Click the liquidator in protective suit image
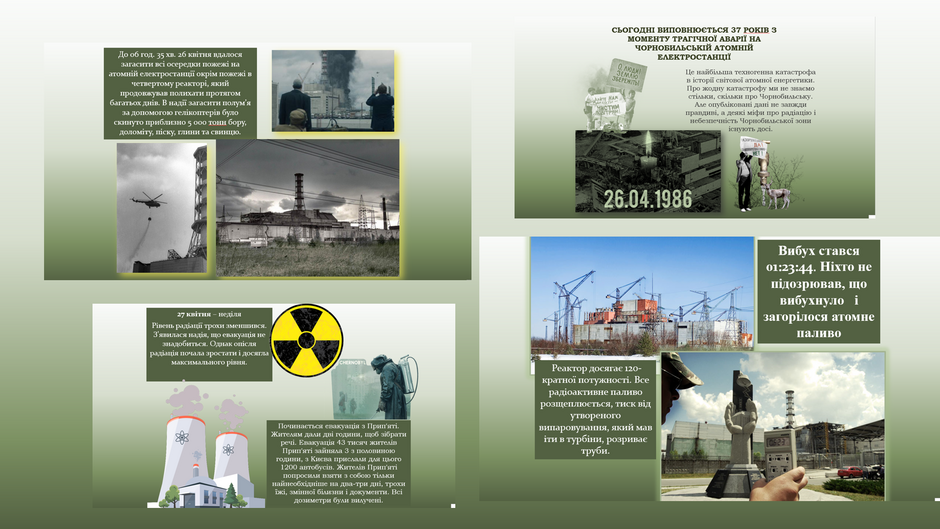Image resolution: width=940 pixels, height=529 pixels. pyautogui.click(x=375, y=387)
